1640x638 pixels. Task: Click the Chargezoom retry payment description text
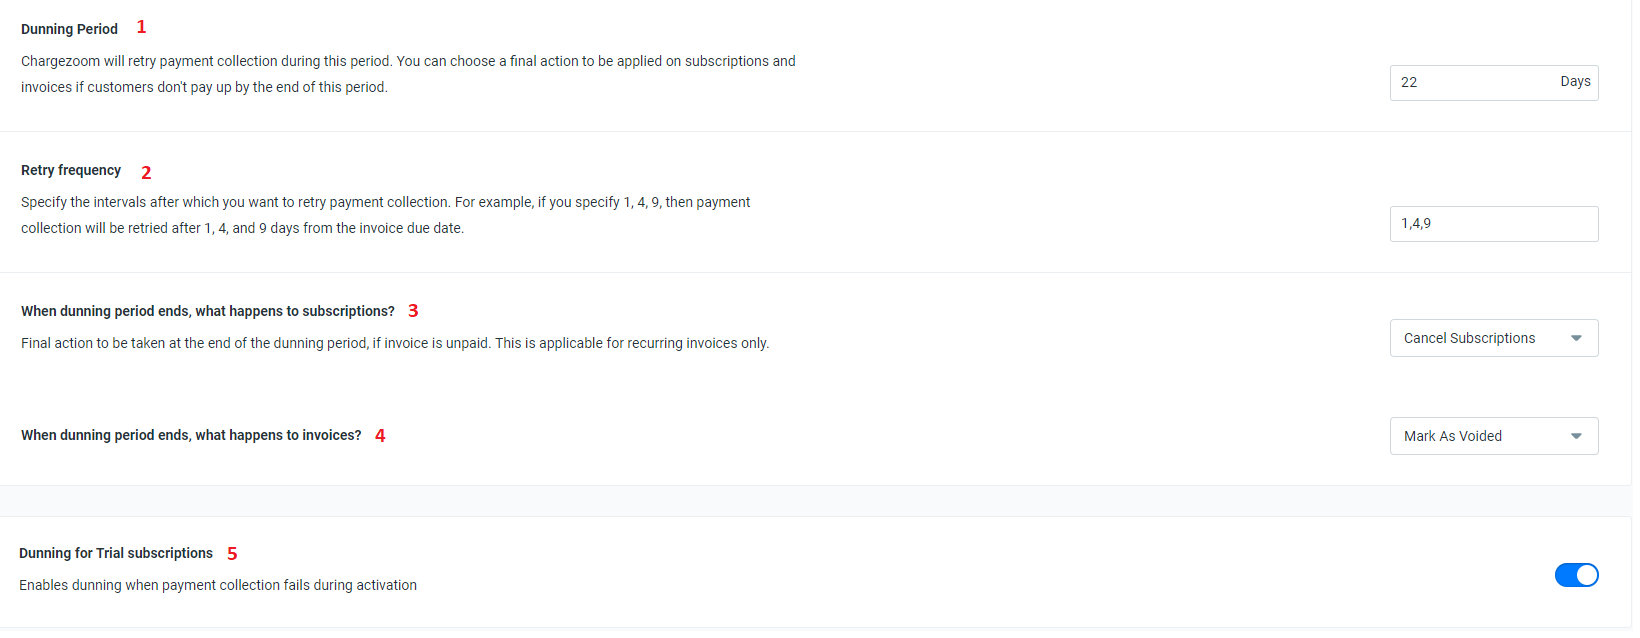coord(408,74)
